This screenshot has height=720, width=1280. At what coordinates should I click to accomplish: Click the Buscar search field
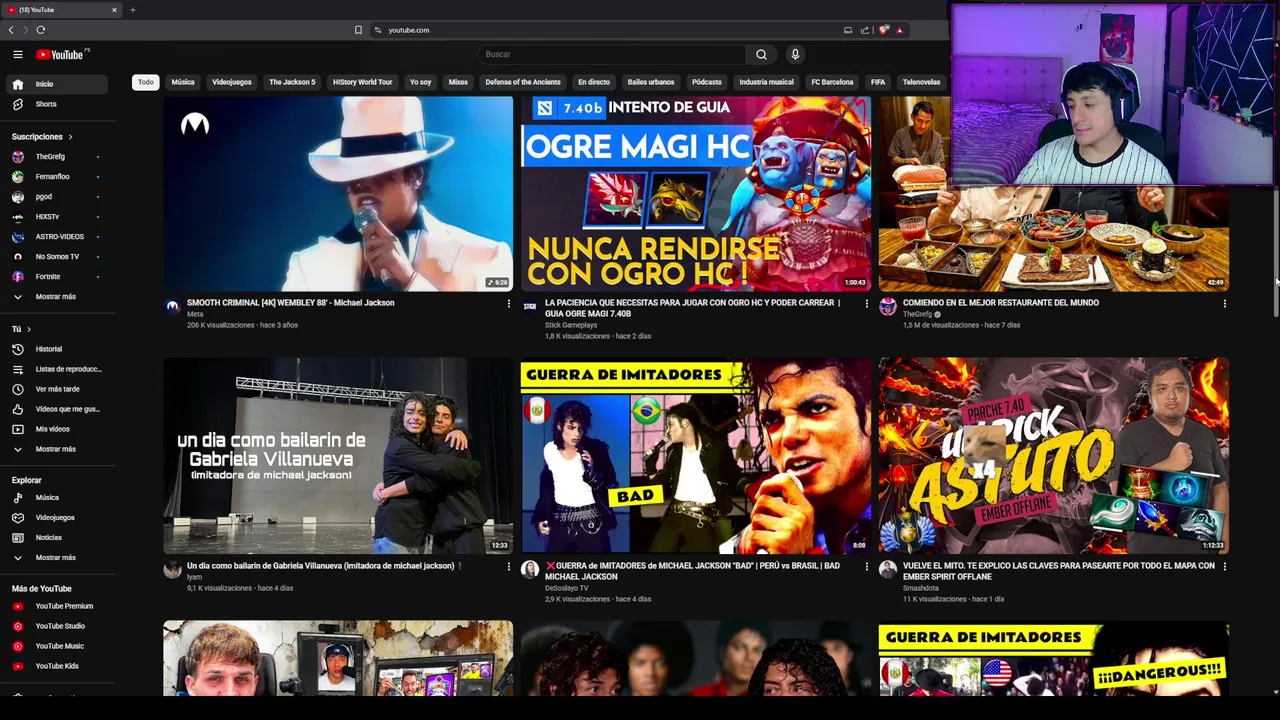tap(611, 54)
